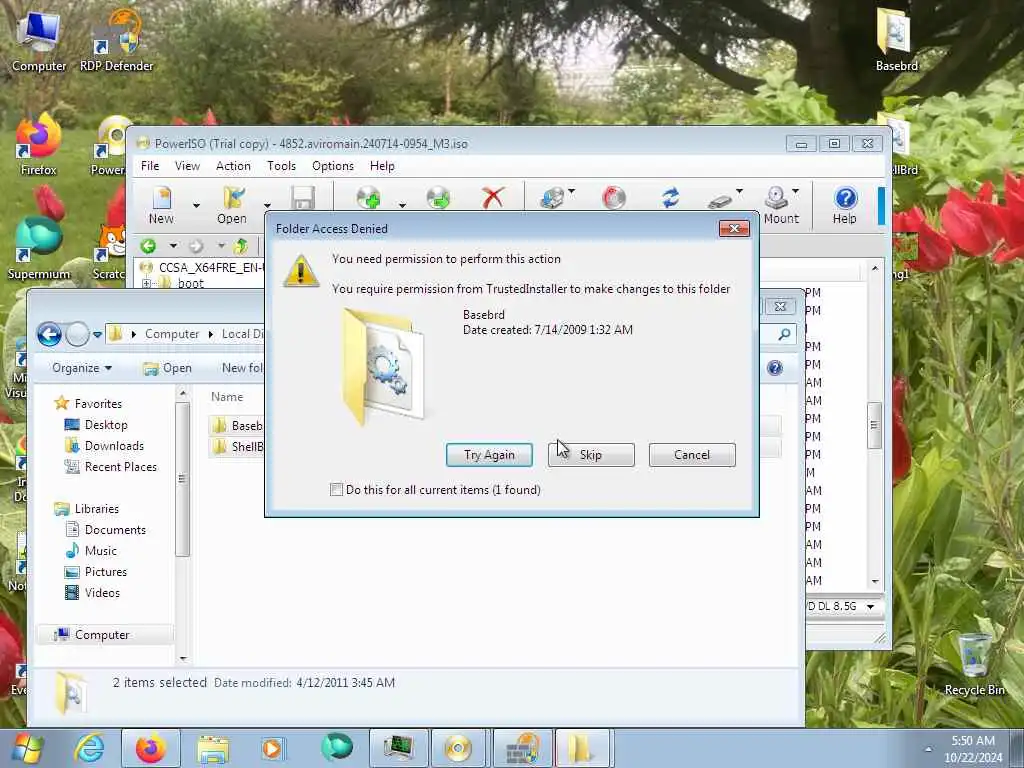Image resolution: width=1024 pixels, height=768 pixels.
Task: Open the Action menu in PowerISO
Action: (x=233, y=166)
